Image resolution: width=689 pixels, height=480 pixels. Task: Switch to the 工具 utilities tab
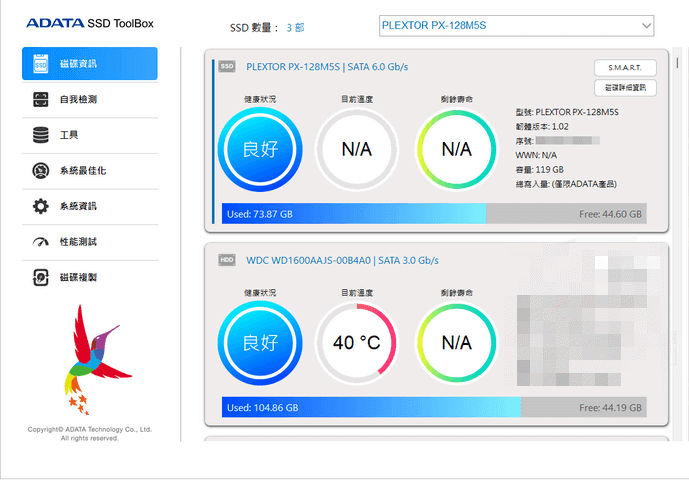point(90,135)
